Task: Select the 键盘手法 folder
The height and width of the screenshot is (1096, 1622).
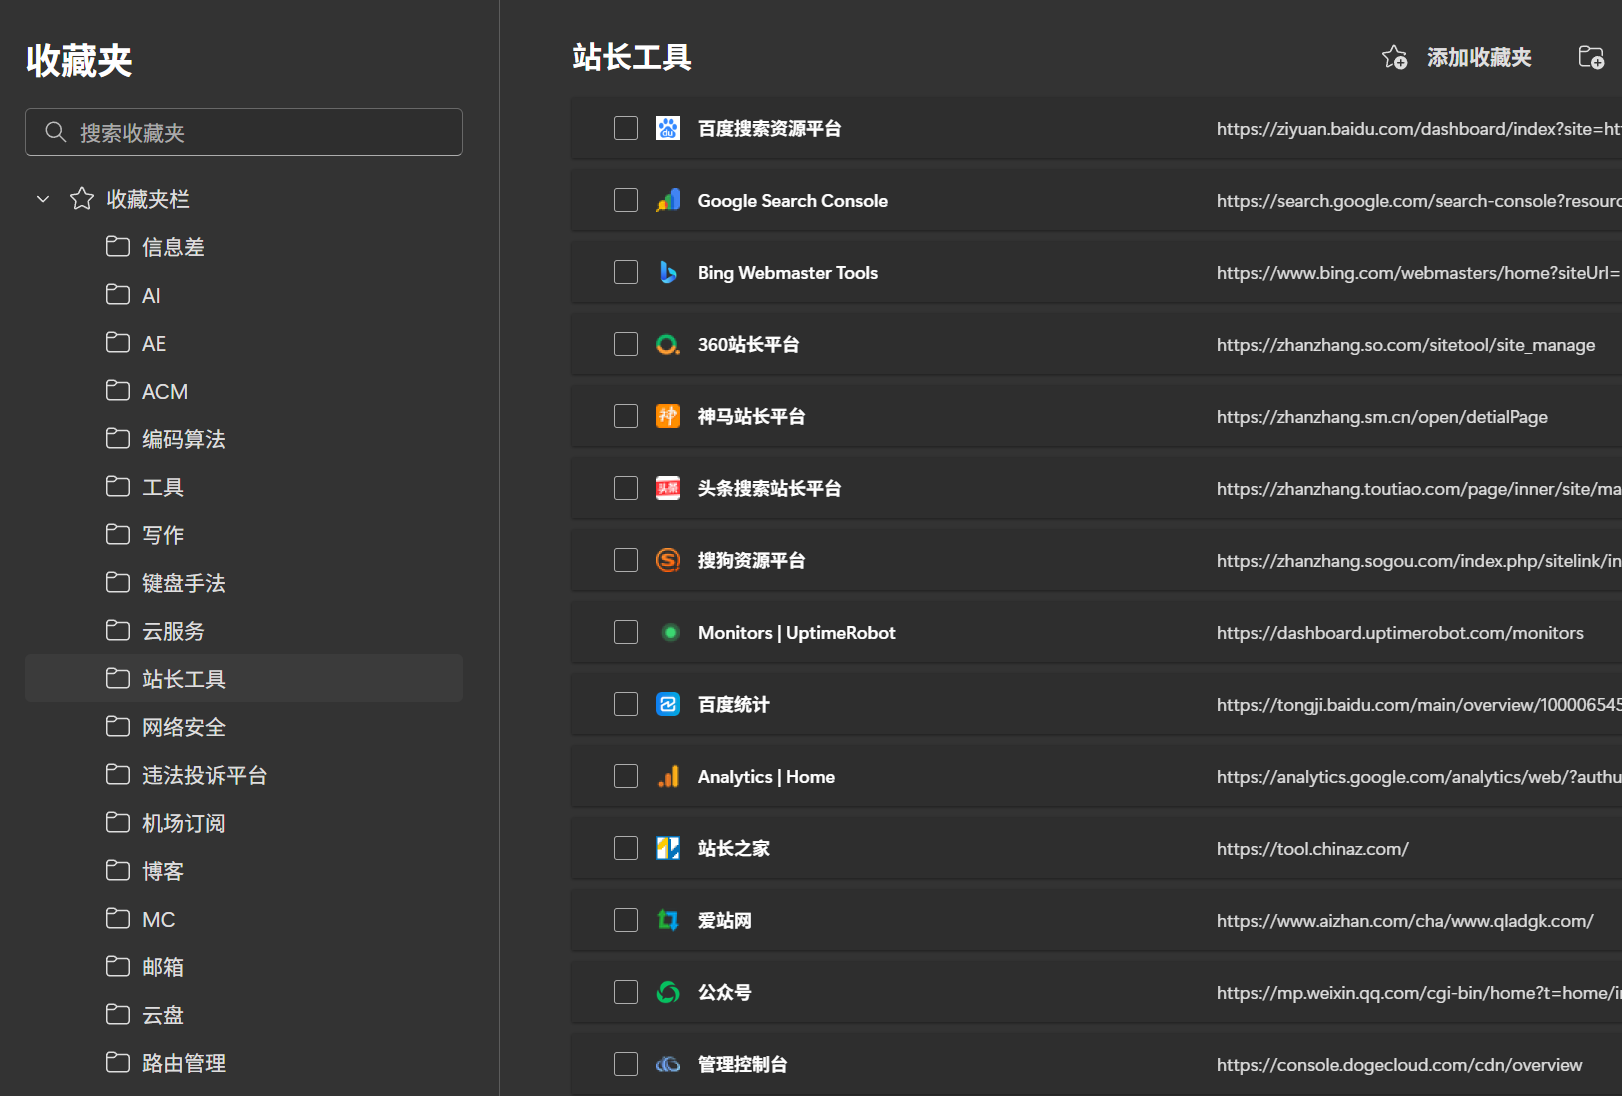Action: coord(244,583)
